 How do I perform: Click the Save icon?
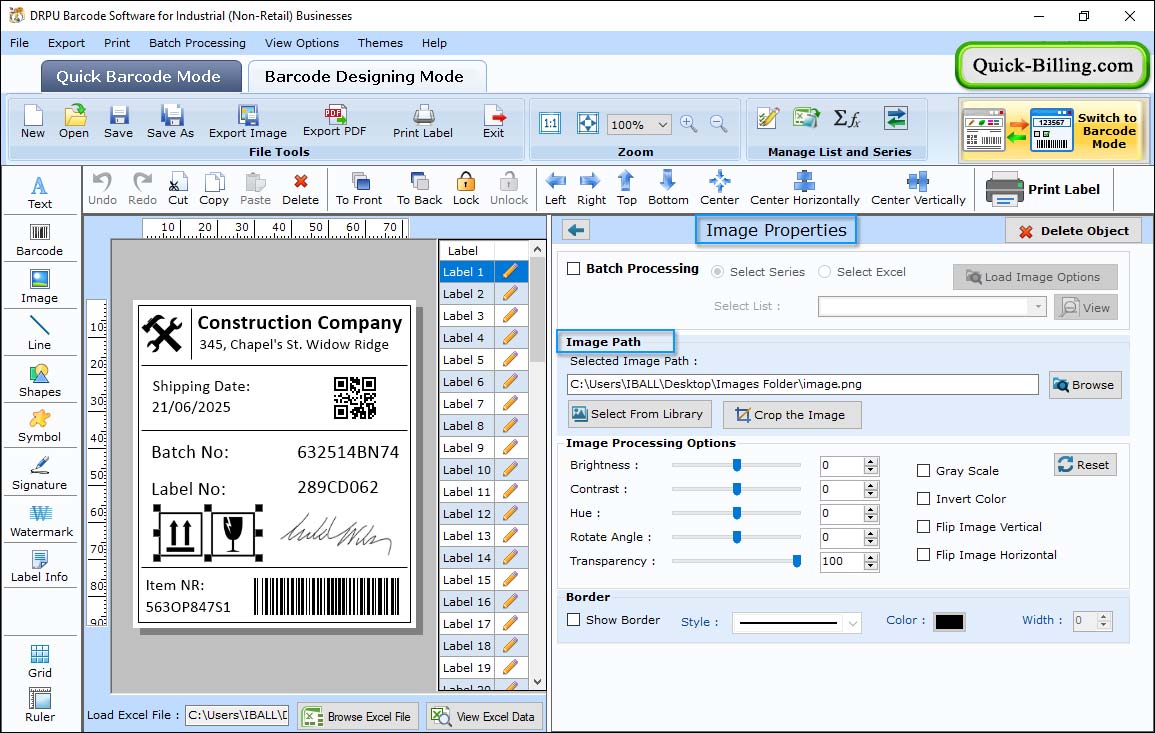pyautogui.click(x=119, y=122)
